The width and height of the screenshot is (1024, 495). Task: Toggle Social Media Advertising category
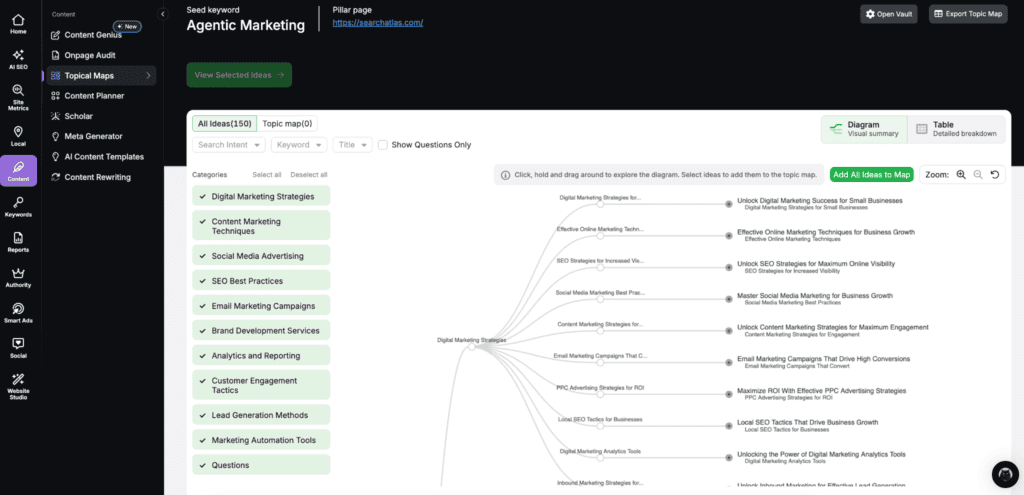[x=261, y=256]
